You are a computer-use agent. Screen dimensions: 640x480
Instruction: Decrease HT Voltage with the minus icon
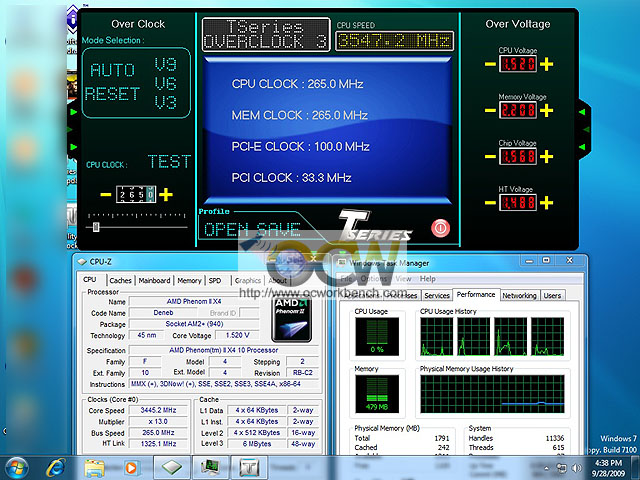(x=490, y=202)
